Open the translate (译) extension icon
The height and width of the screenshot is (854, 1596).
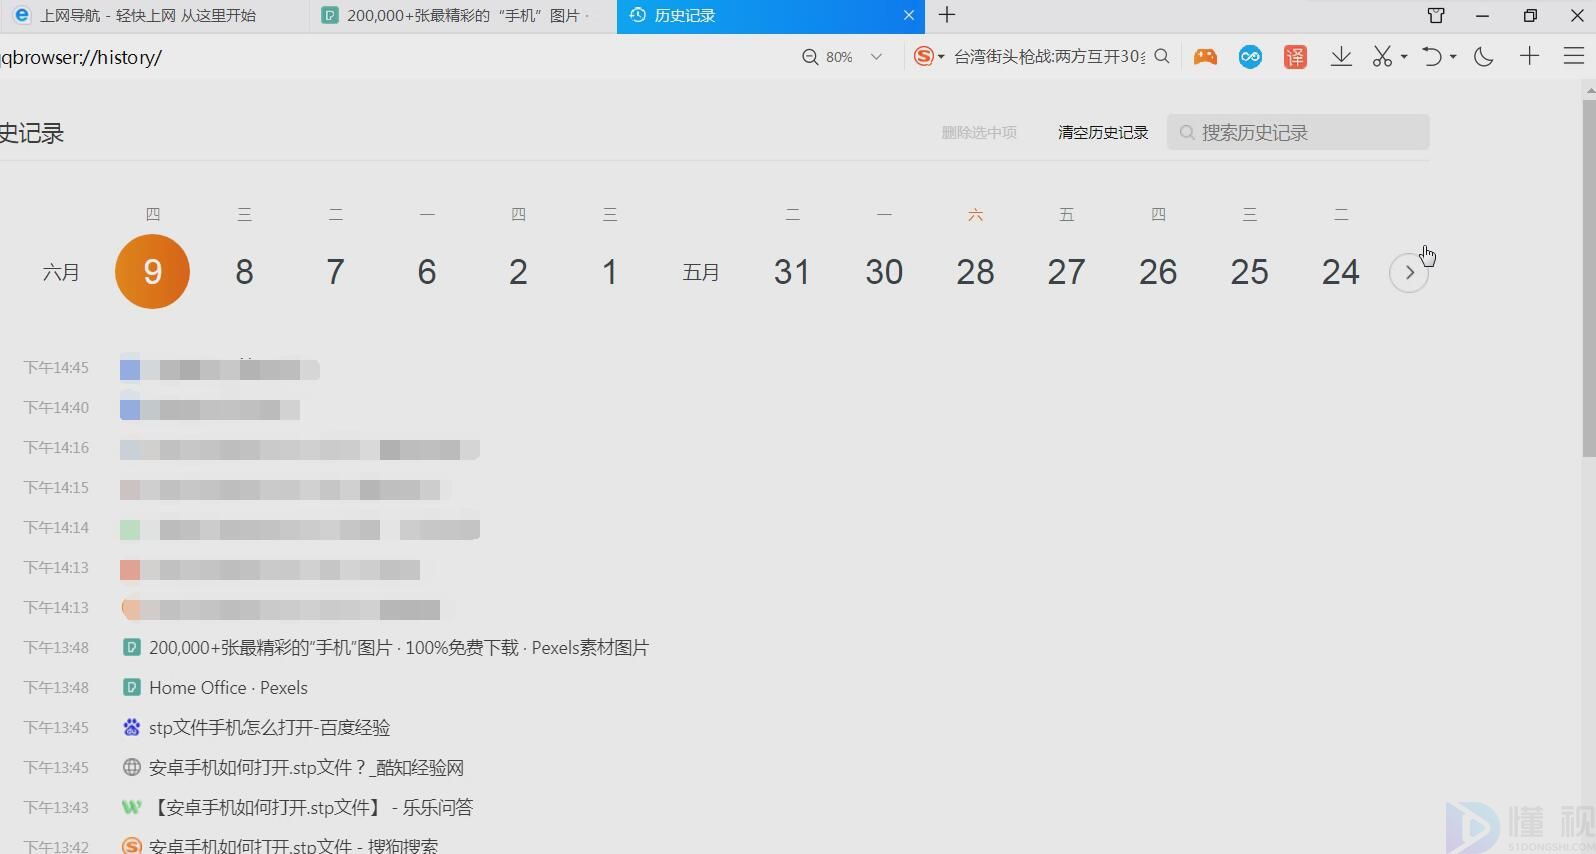coord(1295,57)
